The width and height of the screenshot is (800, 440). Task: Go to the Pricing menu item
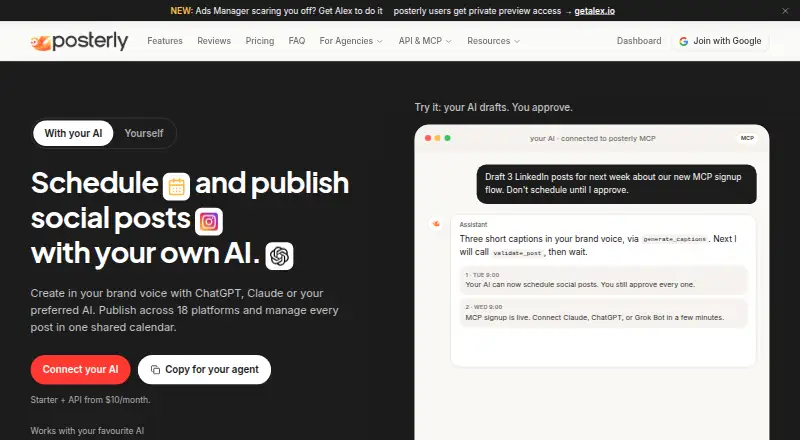pyautogui.click(x=260, y=41)
